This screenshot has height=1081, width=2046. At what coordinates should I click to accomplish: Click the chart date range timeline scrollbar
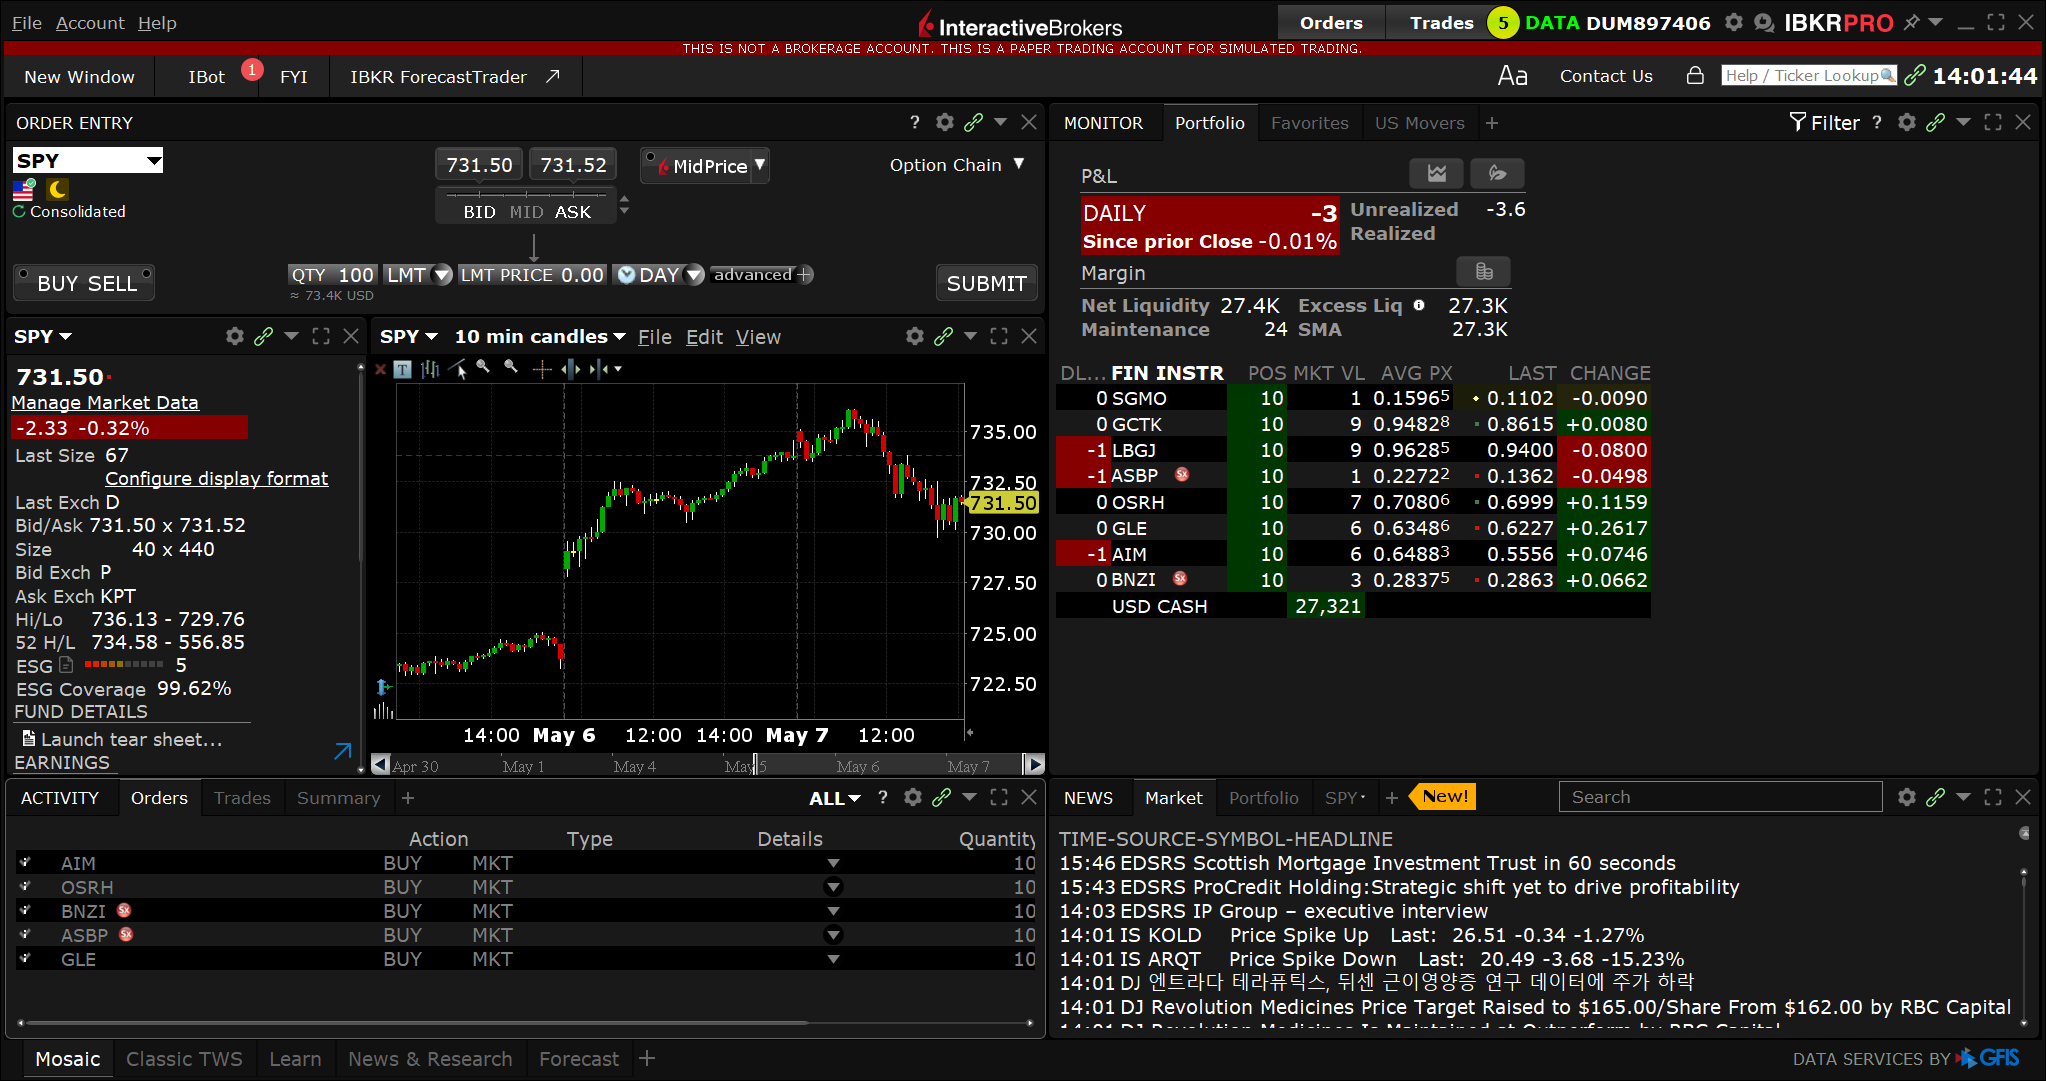(x=707, y=765)
